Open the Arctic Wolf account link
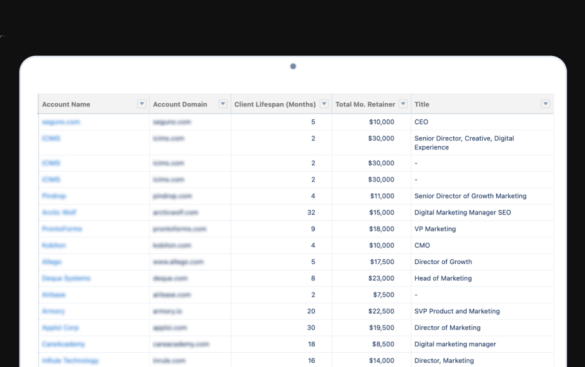 tap(59, 212)
